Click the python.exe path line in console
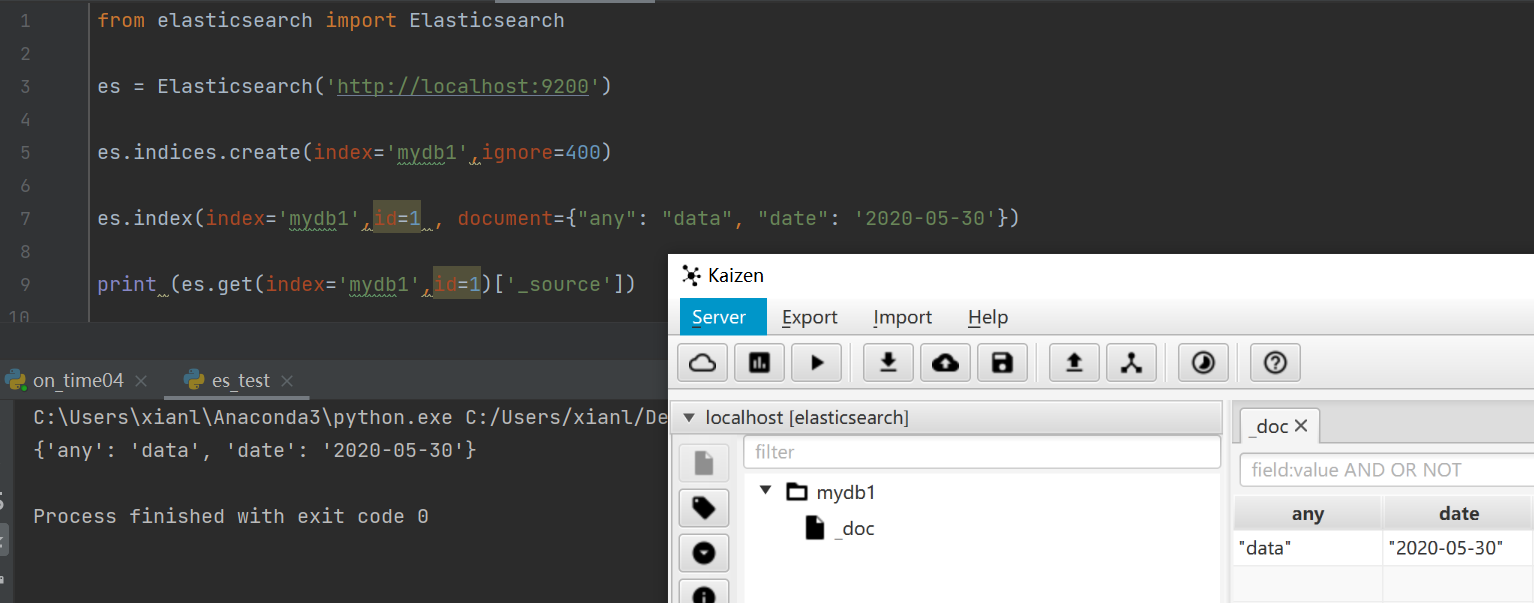Screen dimensions: 1534x603 click(x=350, y=417)
